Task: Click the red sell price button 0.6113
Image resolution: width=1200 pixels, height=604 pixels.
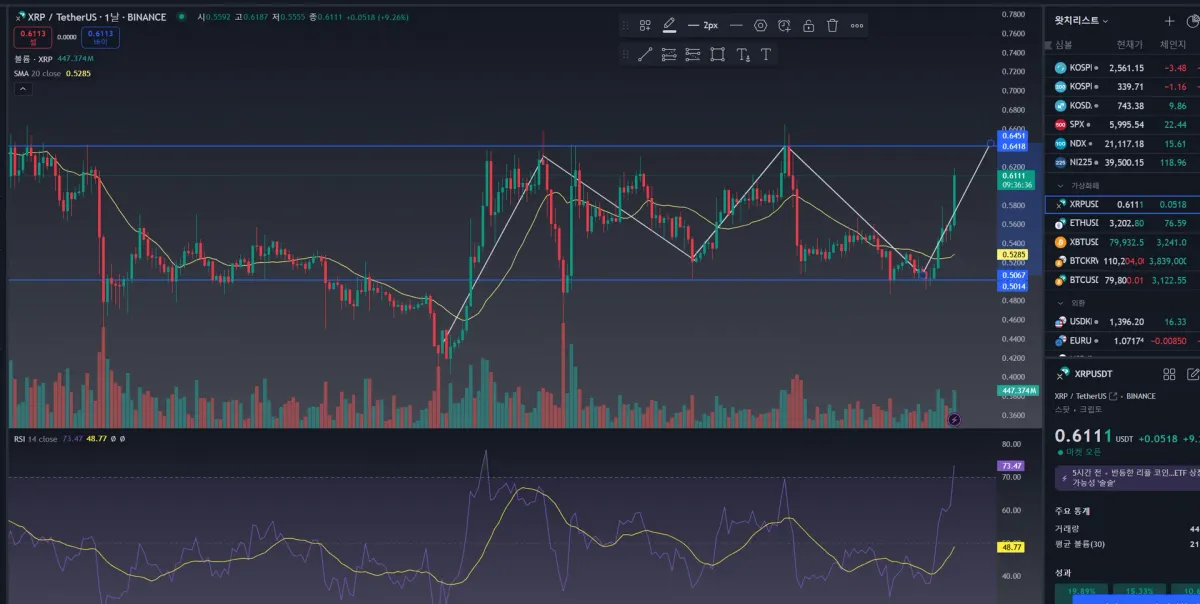Action: 31,38
